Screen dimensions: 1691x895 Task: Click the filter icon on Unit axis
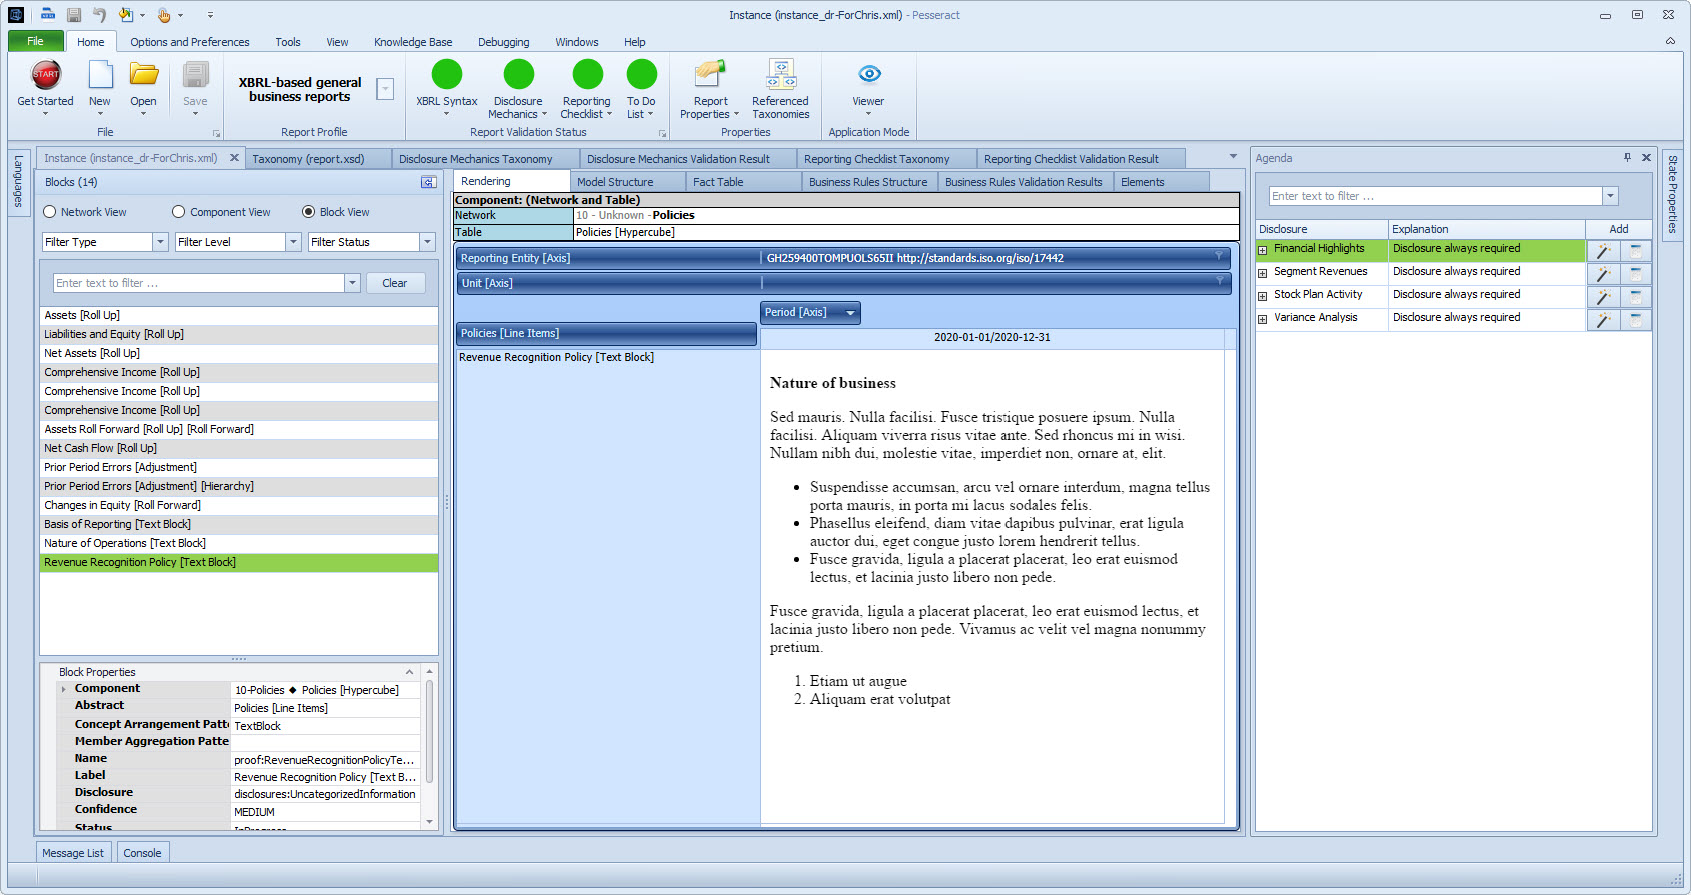1219,282
